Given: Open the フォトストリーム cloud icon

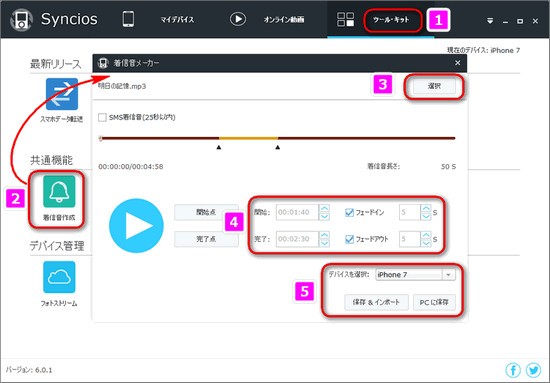Looking at the screenshot, I should (59, 277).
